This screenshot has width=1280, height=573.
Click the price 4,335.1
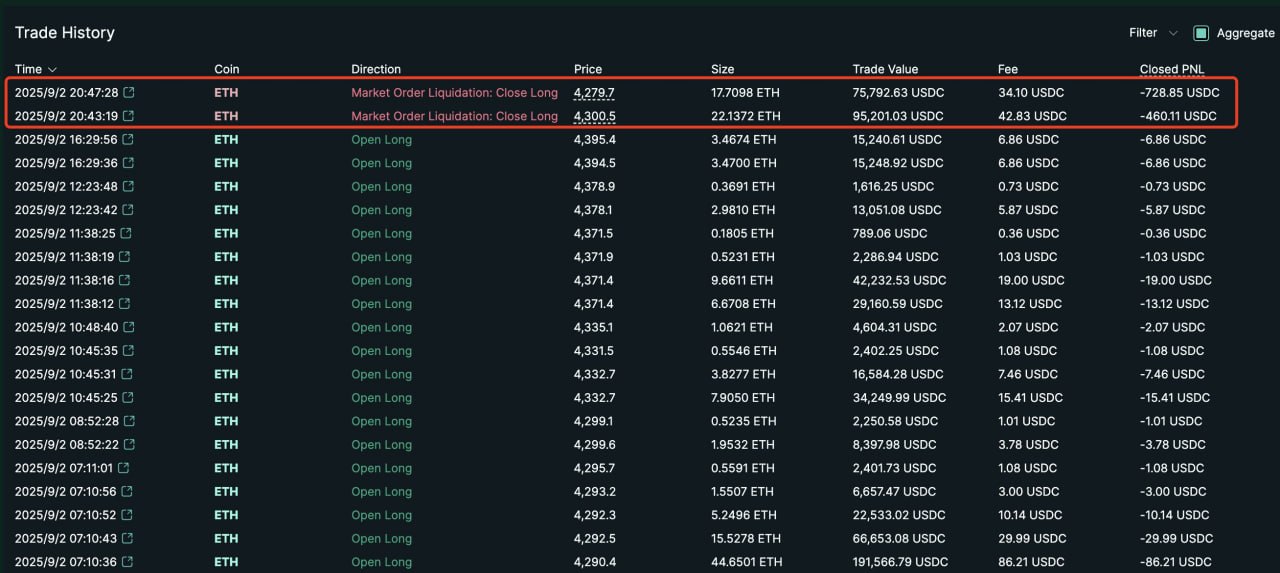594,327
